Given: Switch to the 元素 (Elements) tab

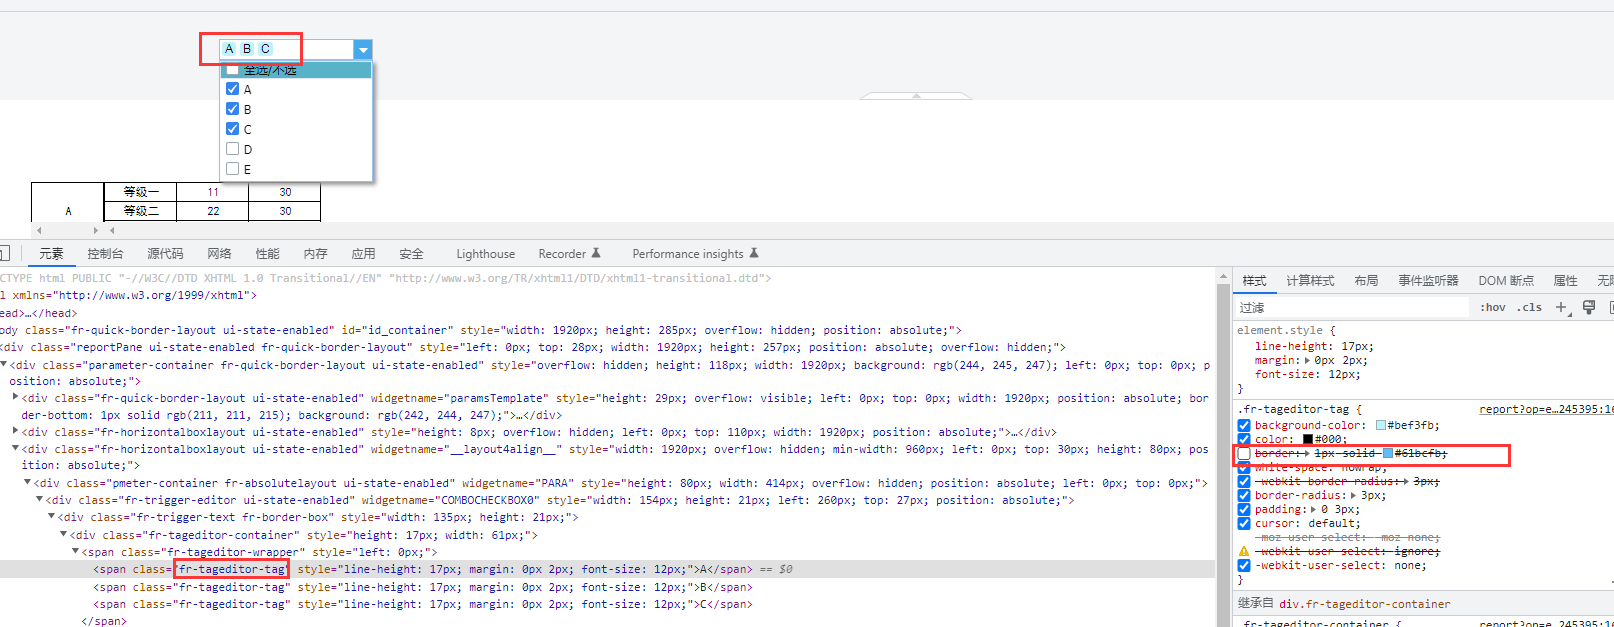Looking at the screenshot, I should pos(51,254).
